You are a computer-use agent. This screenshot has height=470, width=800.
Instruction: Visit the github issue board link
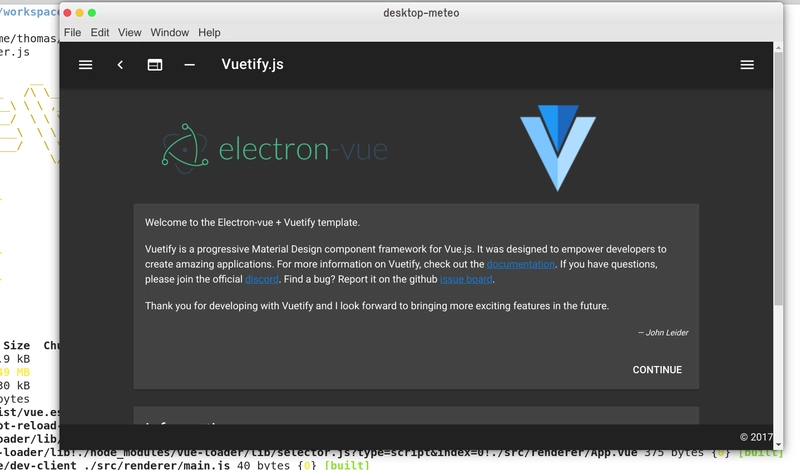click(466, 280)
